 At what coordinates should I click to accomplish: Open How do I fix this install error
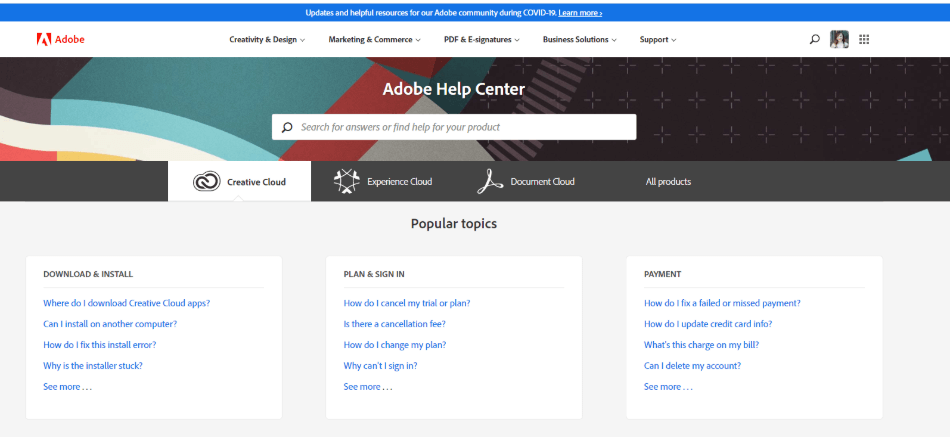pyautogui.click(x=99, y=345)
